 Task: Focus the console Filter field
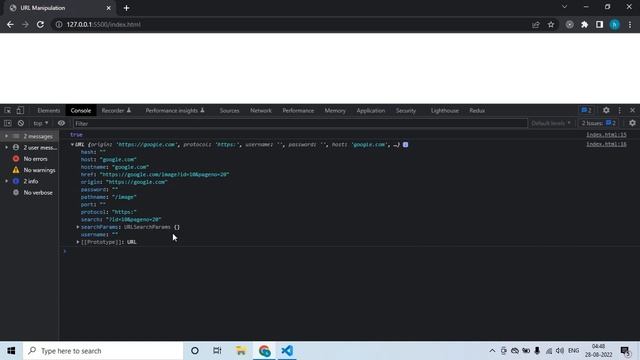pyautogui.click(x=300, y=123)
